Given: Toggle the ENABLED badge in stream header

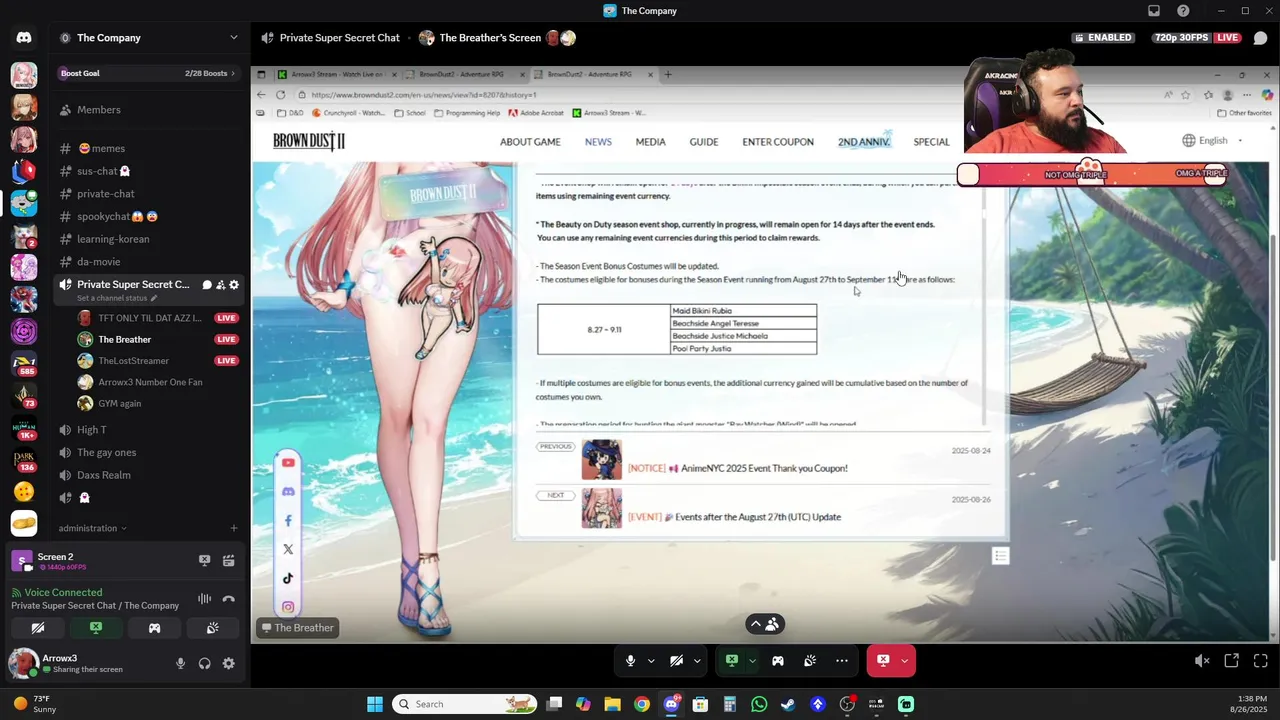Looking at the screenshot, I should click(x=1103, y=38).
